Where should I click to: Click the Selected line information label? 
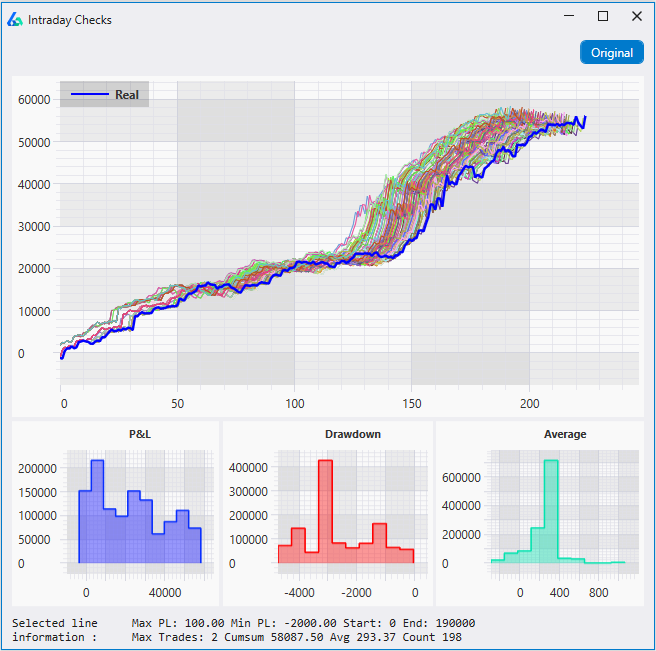[55, 630]
